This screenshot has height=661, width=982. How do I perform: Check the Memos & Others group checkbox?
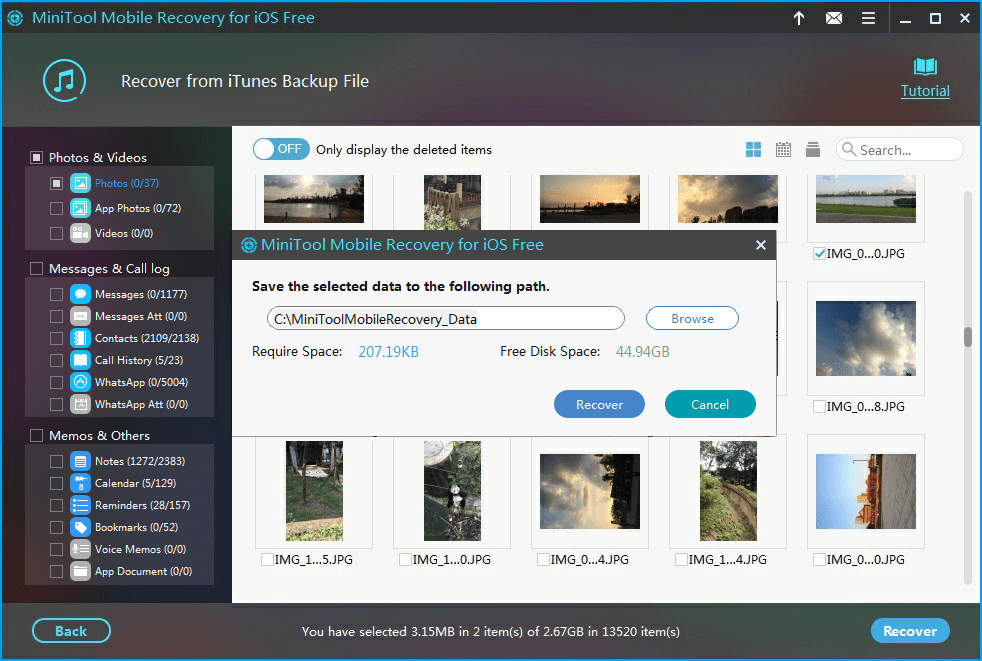[36, 435]
